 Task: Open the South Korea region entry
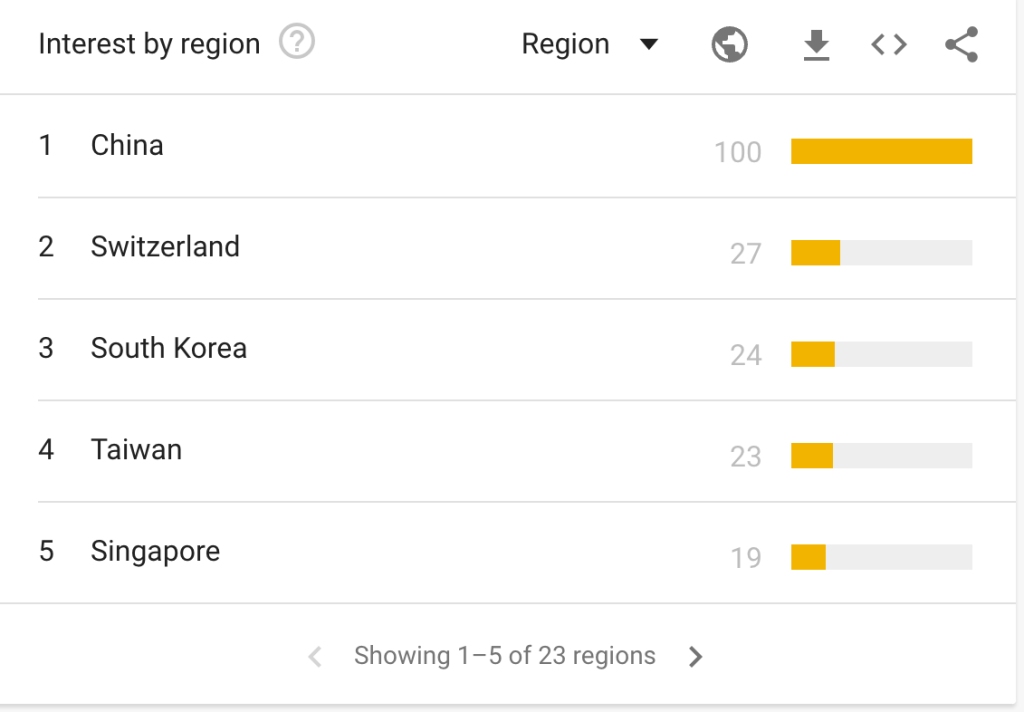click(x=168, y=349)
